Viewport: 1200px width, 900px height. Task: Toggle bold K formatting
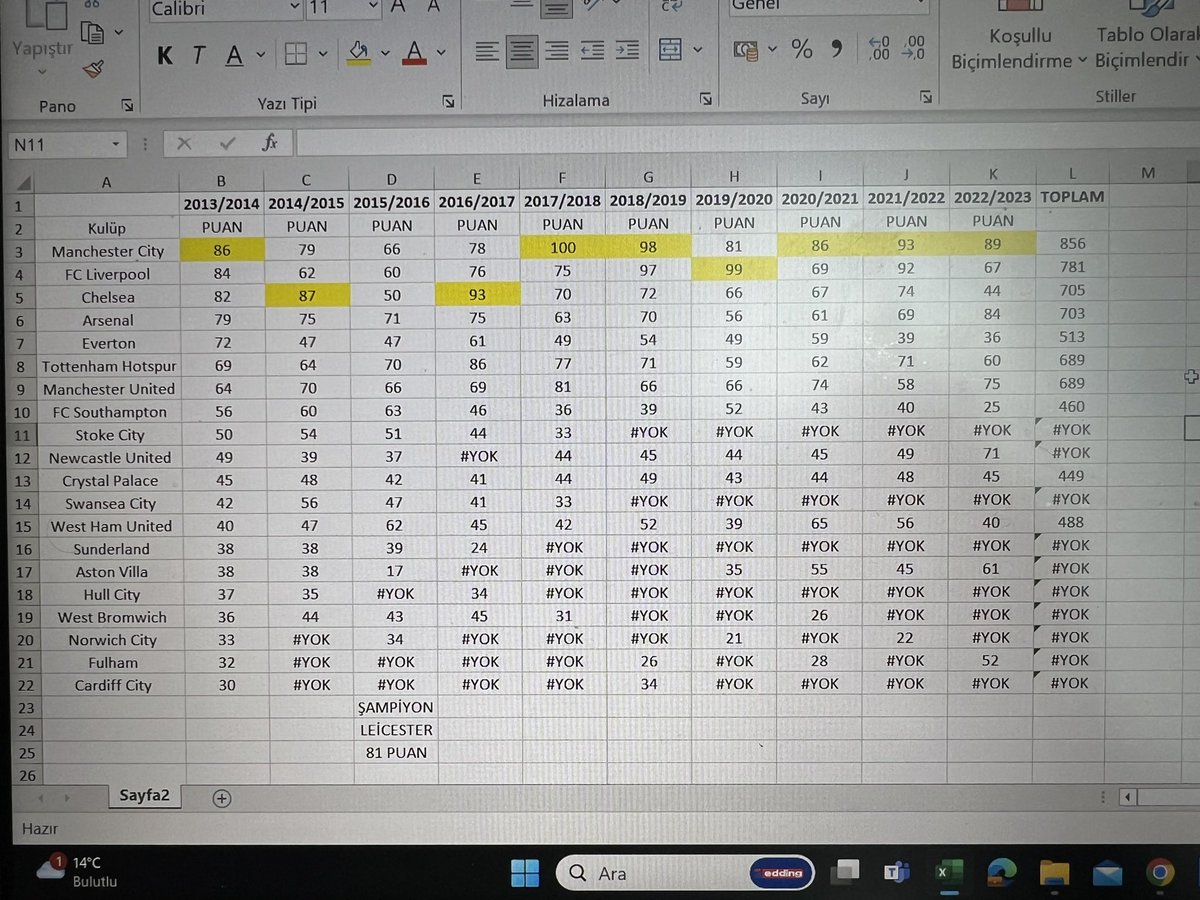(x=164, y=55)
